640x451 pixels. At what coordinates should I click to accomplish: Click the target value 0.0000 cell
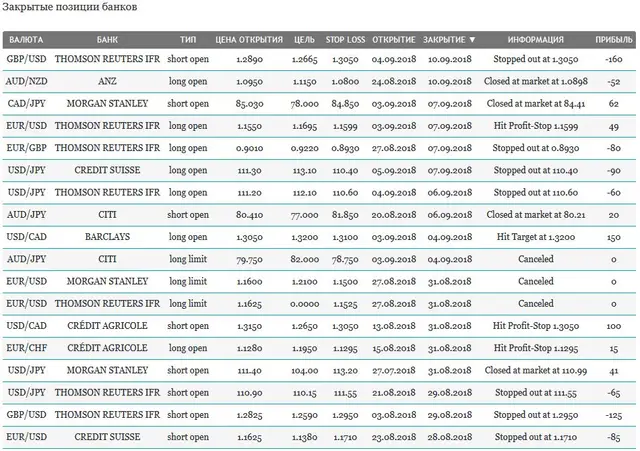(x=304, y=304)
